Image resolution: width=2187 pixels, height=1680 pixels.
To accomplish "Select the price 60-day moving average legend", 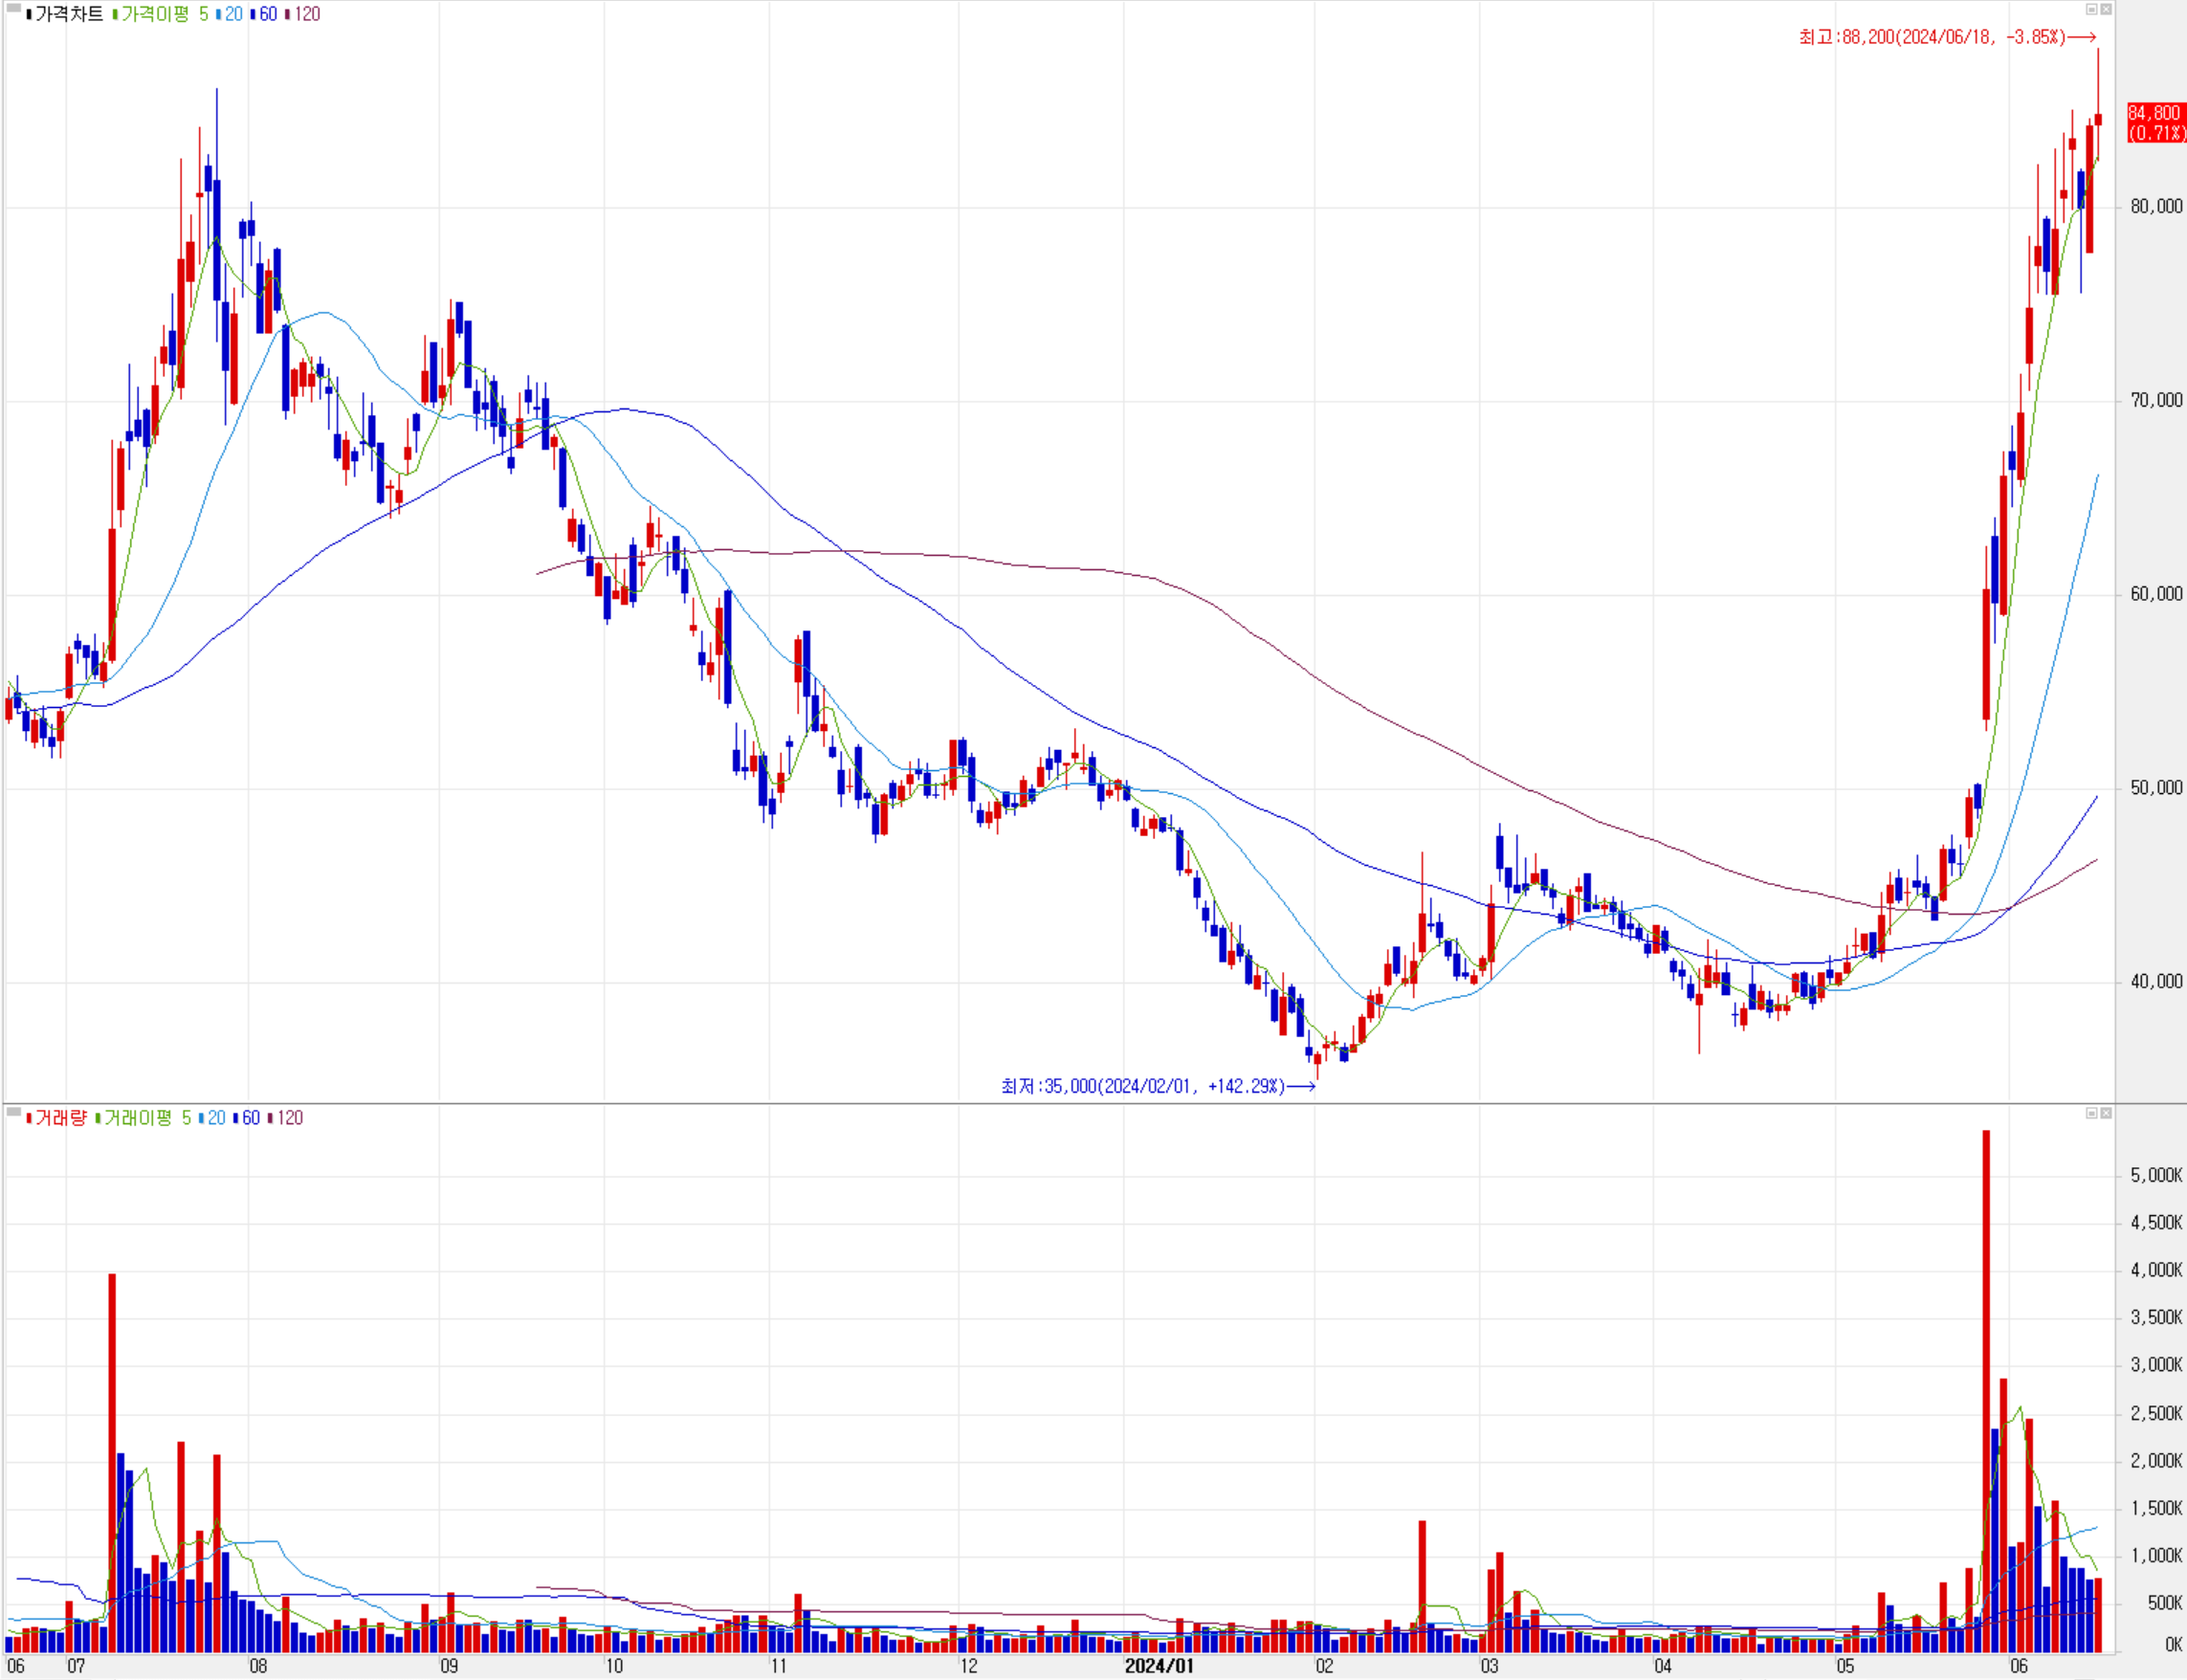I will coord(267,14).
